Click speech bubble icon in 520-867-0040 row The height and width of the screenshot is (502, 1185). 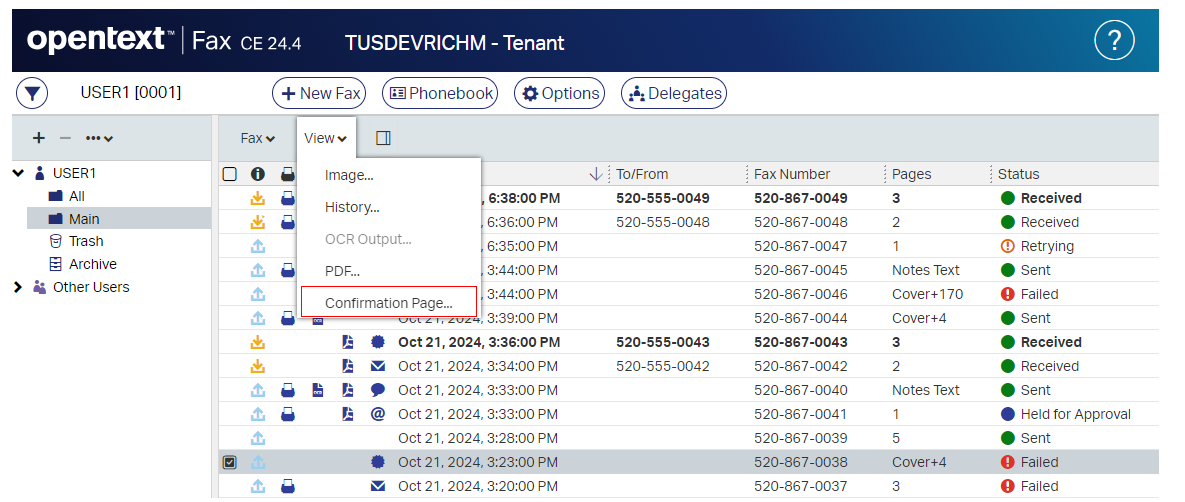pyautogui.click(x=378, y=390)
